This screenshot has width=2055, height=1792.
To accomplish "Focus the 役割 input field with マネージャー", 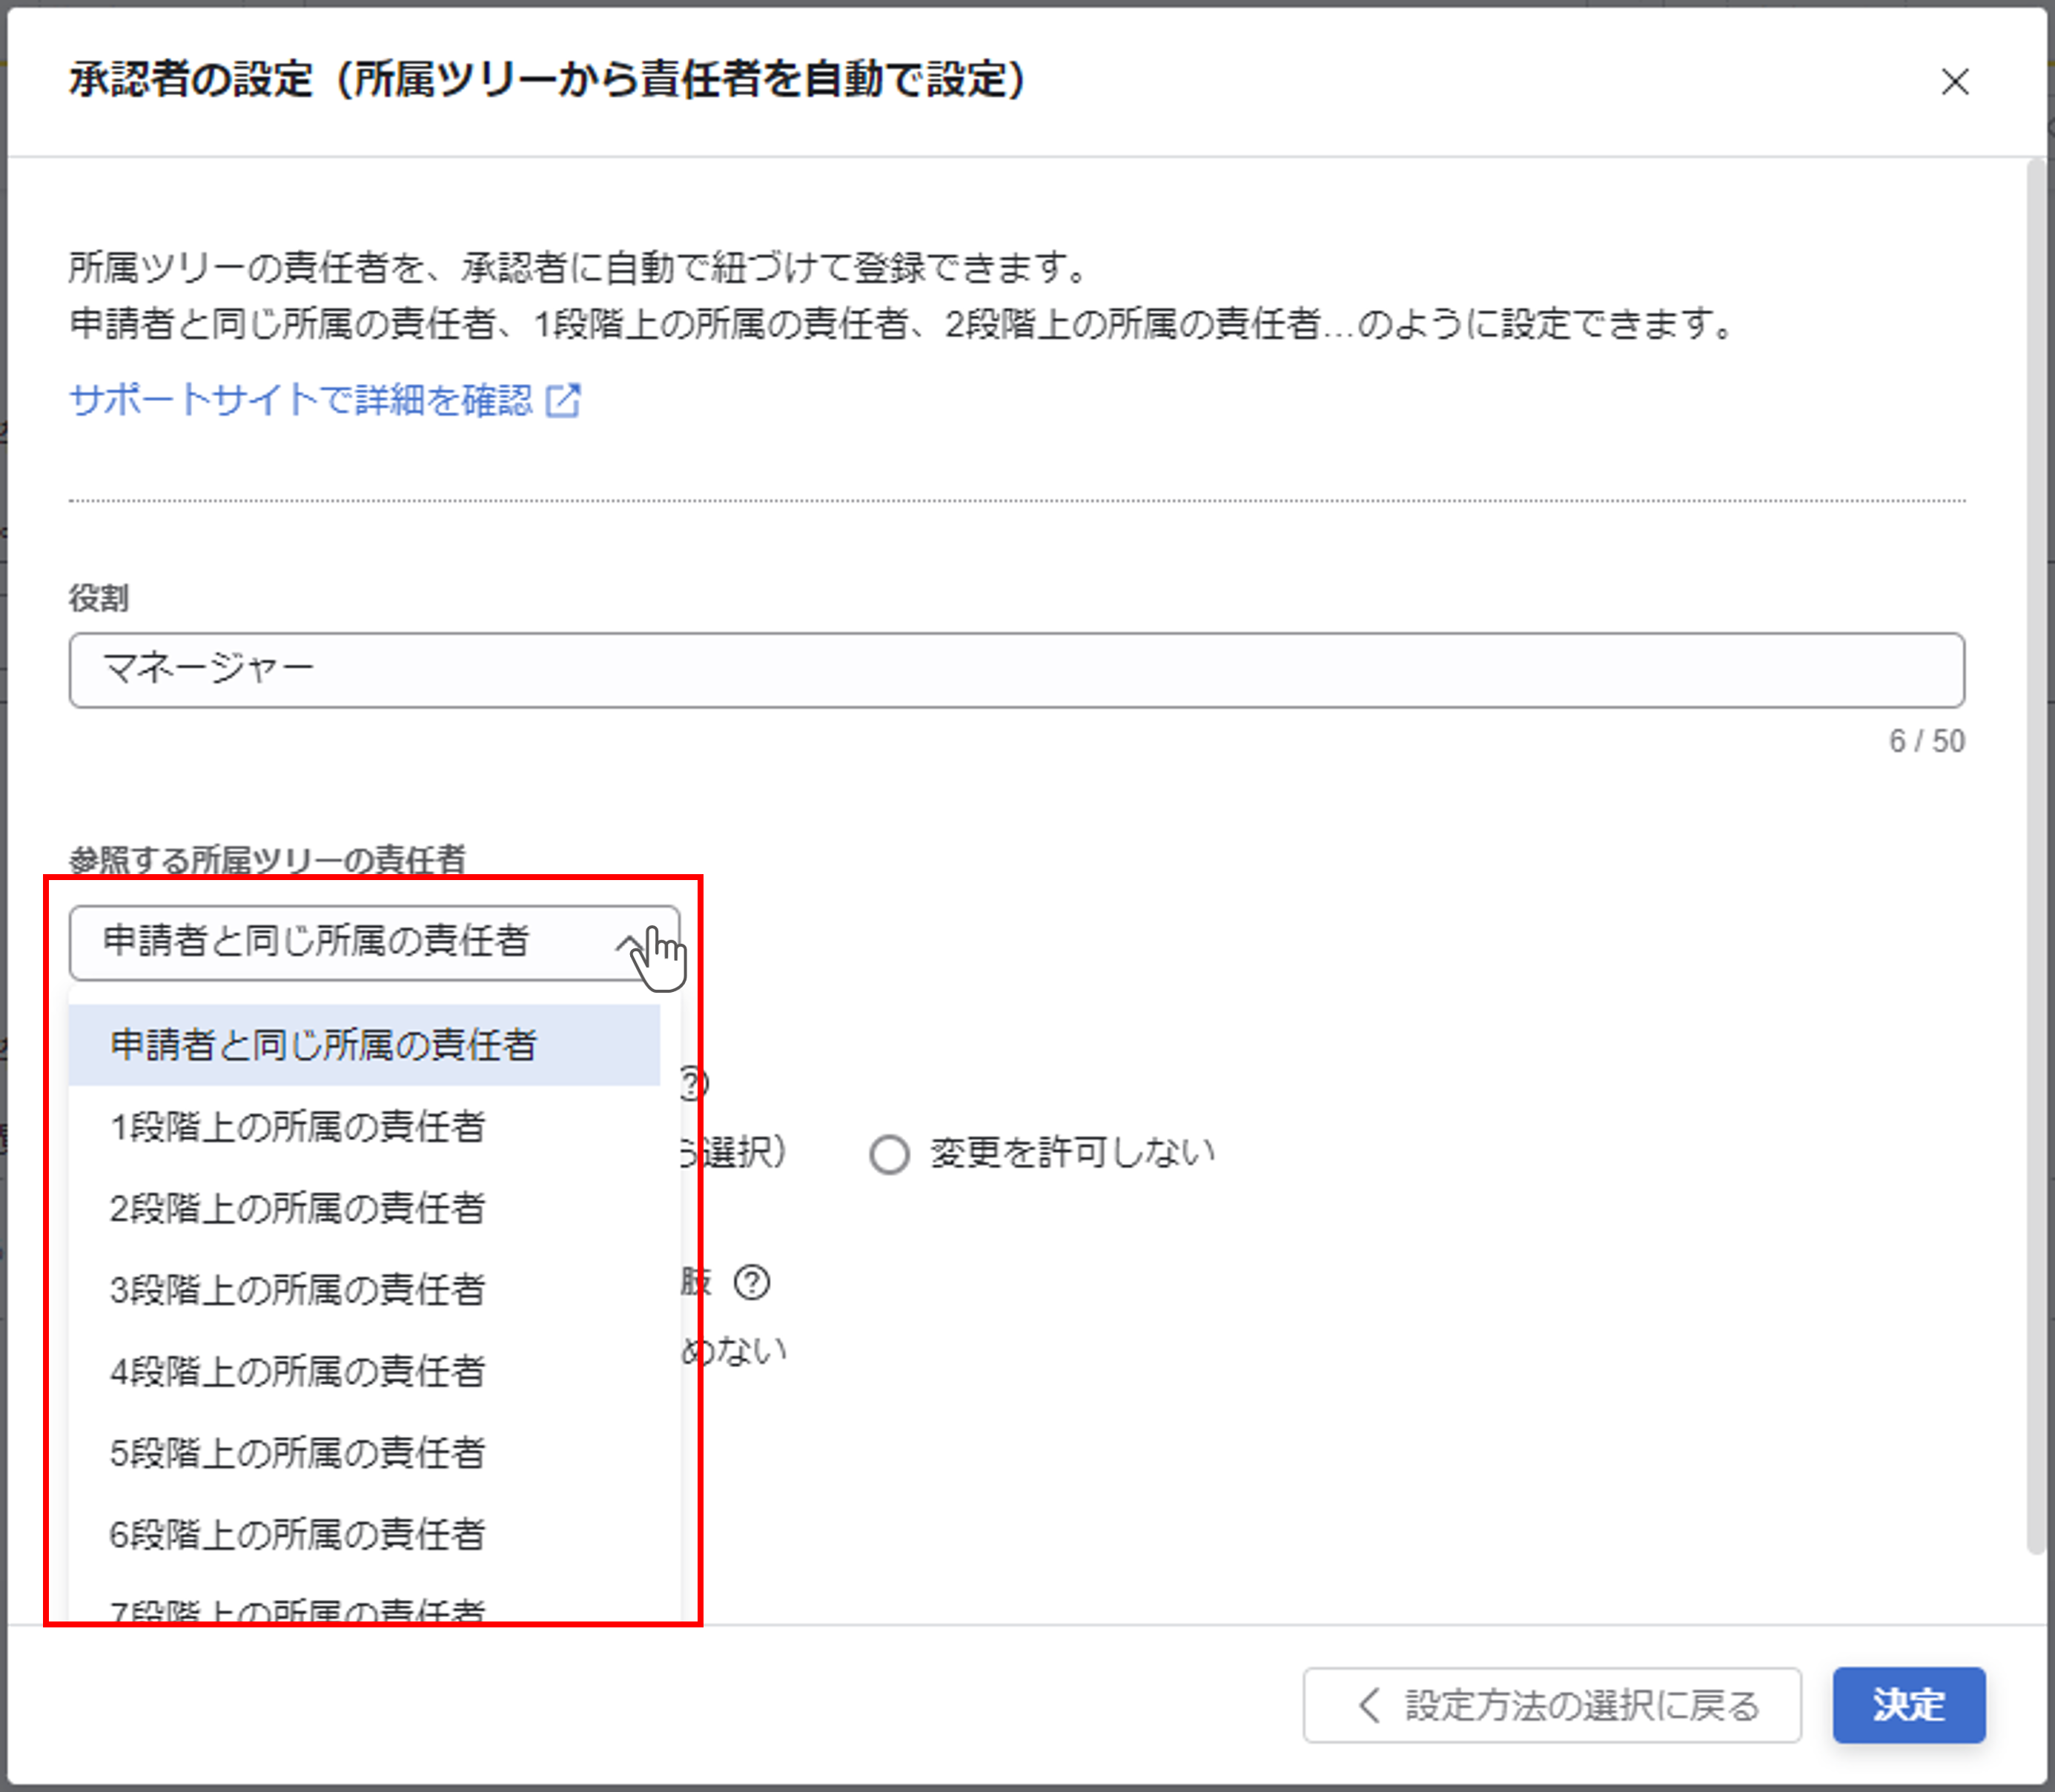I will click(x=1016, y=669).
